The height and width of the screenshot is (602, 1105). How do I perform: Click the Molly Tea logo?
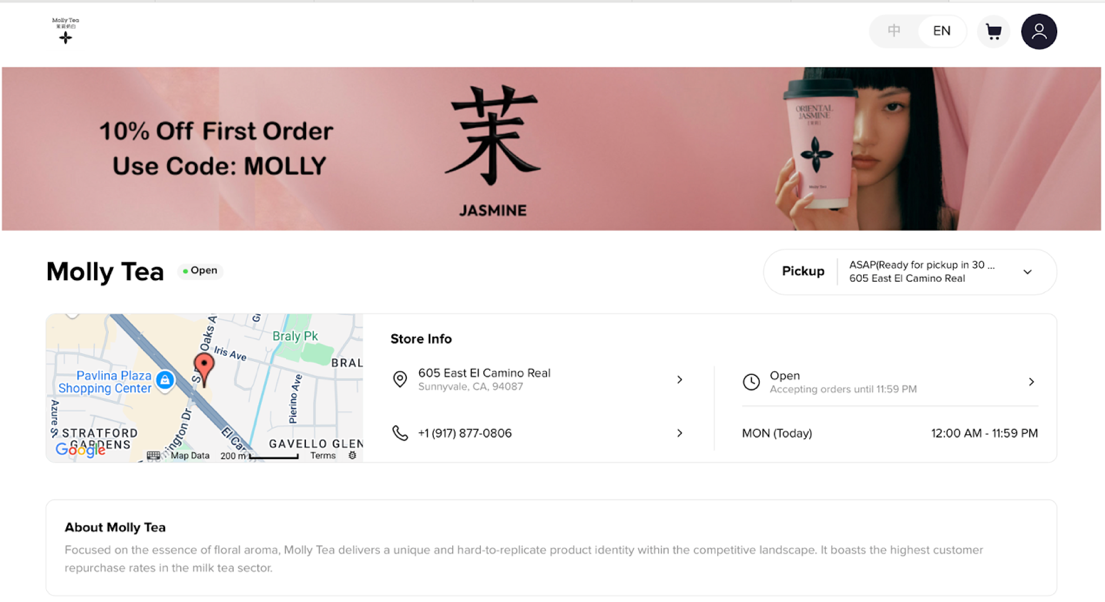pos(66,31)
